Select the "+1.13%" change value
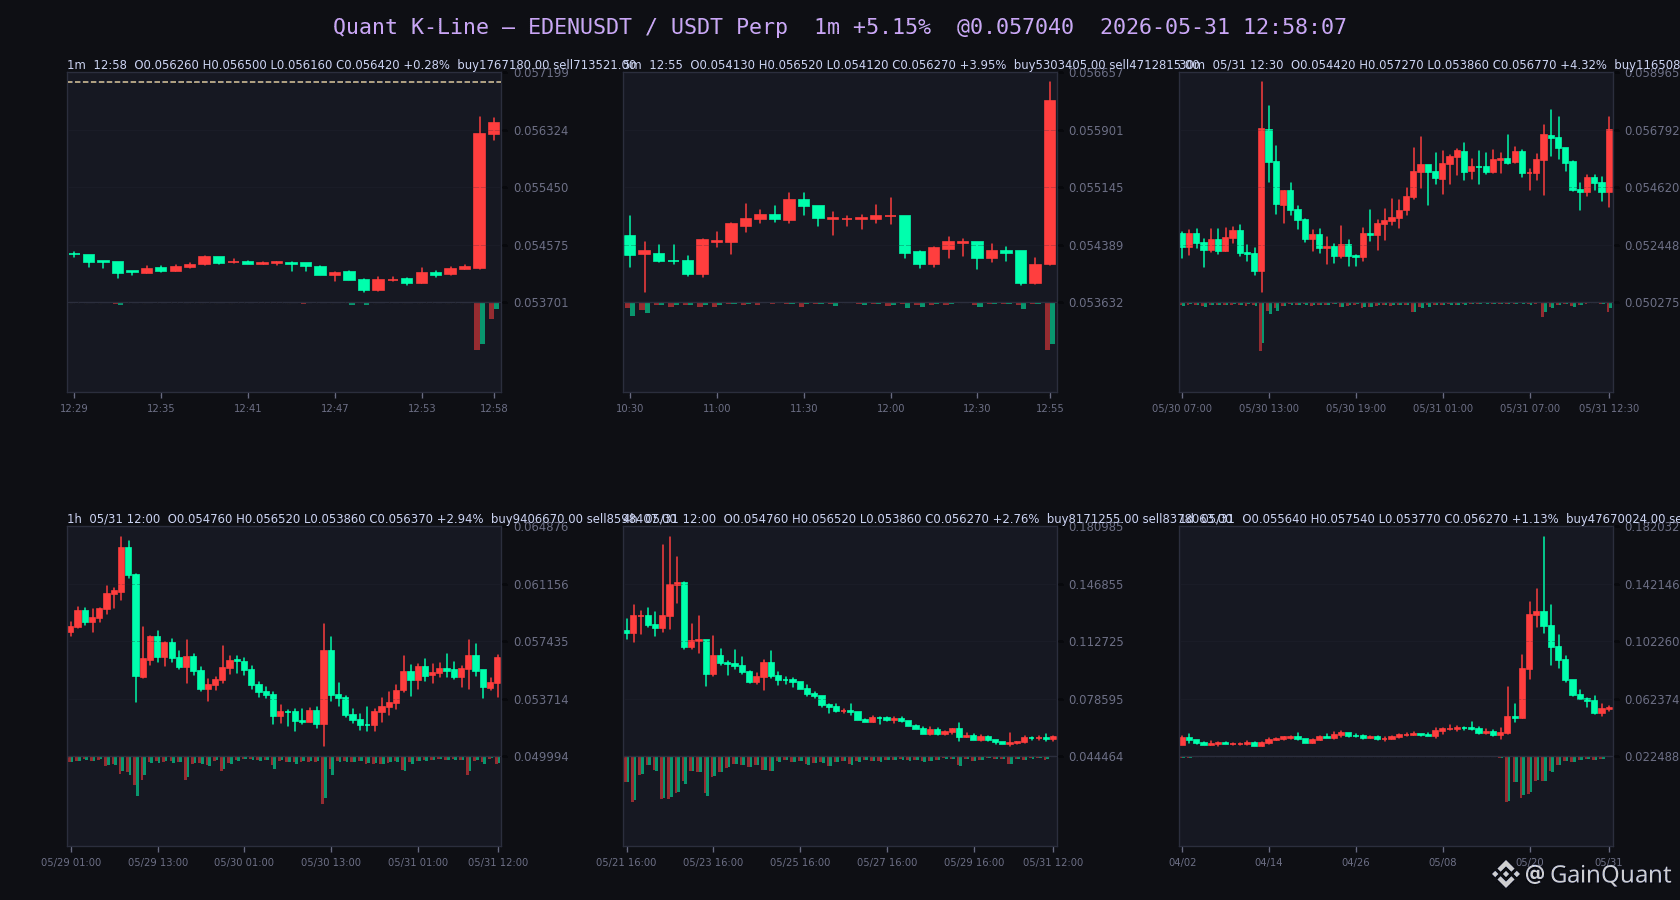The width and height of the screenshot is (1680, 900). pyautogui.click(x=1535, y=519)
